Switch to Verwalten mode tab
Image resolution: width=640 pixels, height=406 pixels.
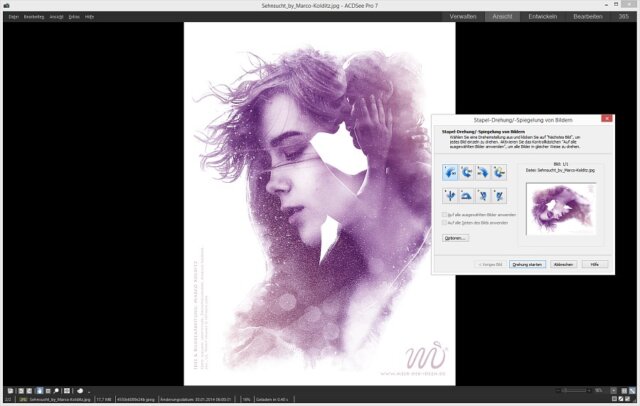[463, 16]
